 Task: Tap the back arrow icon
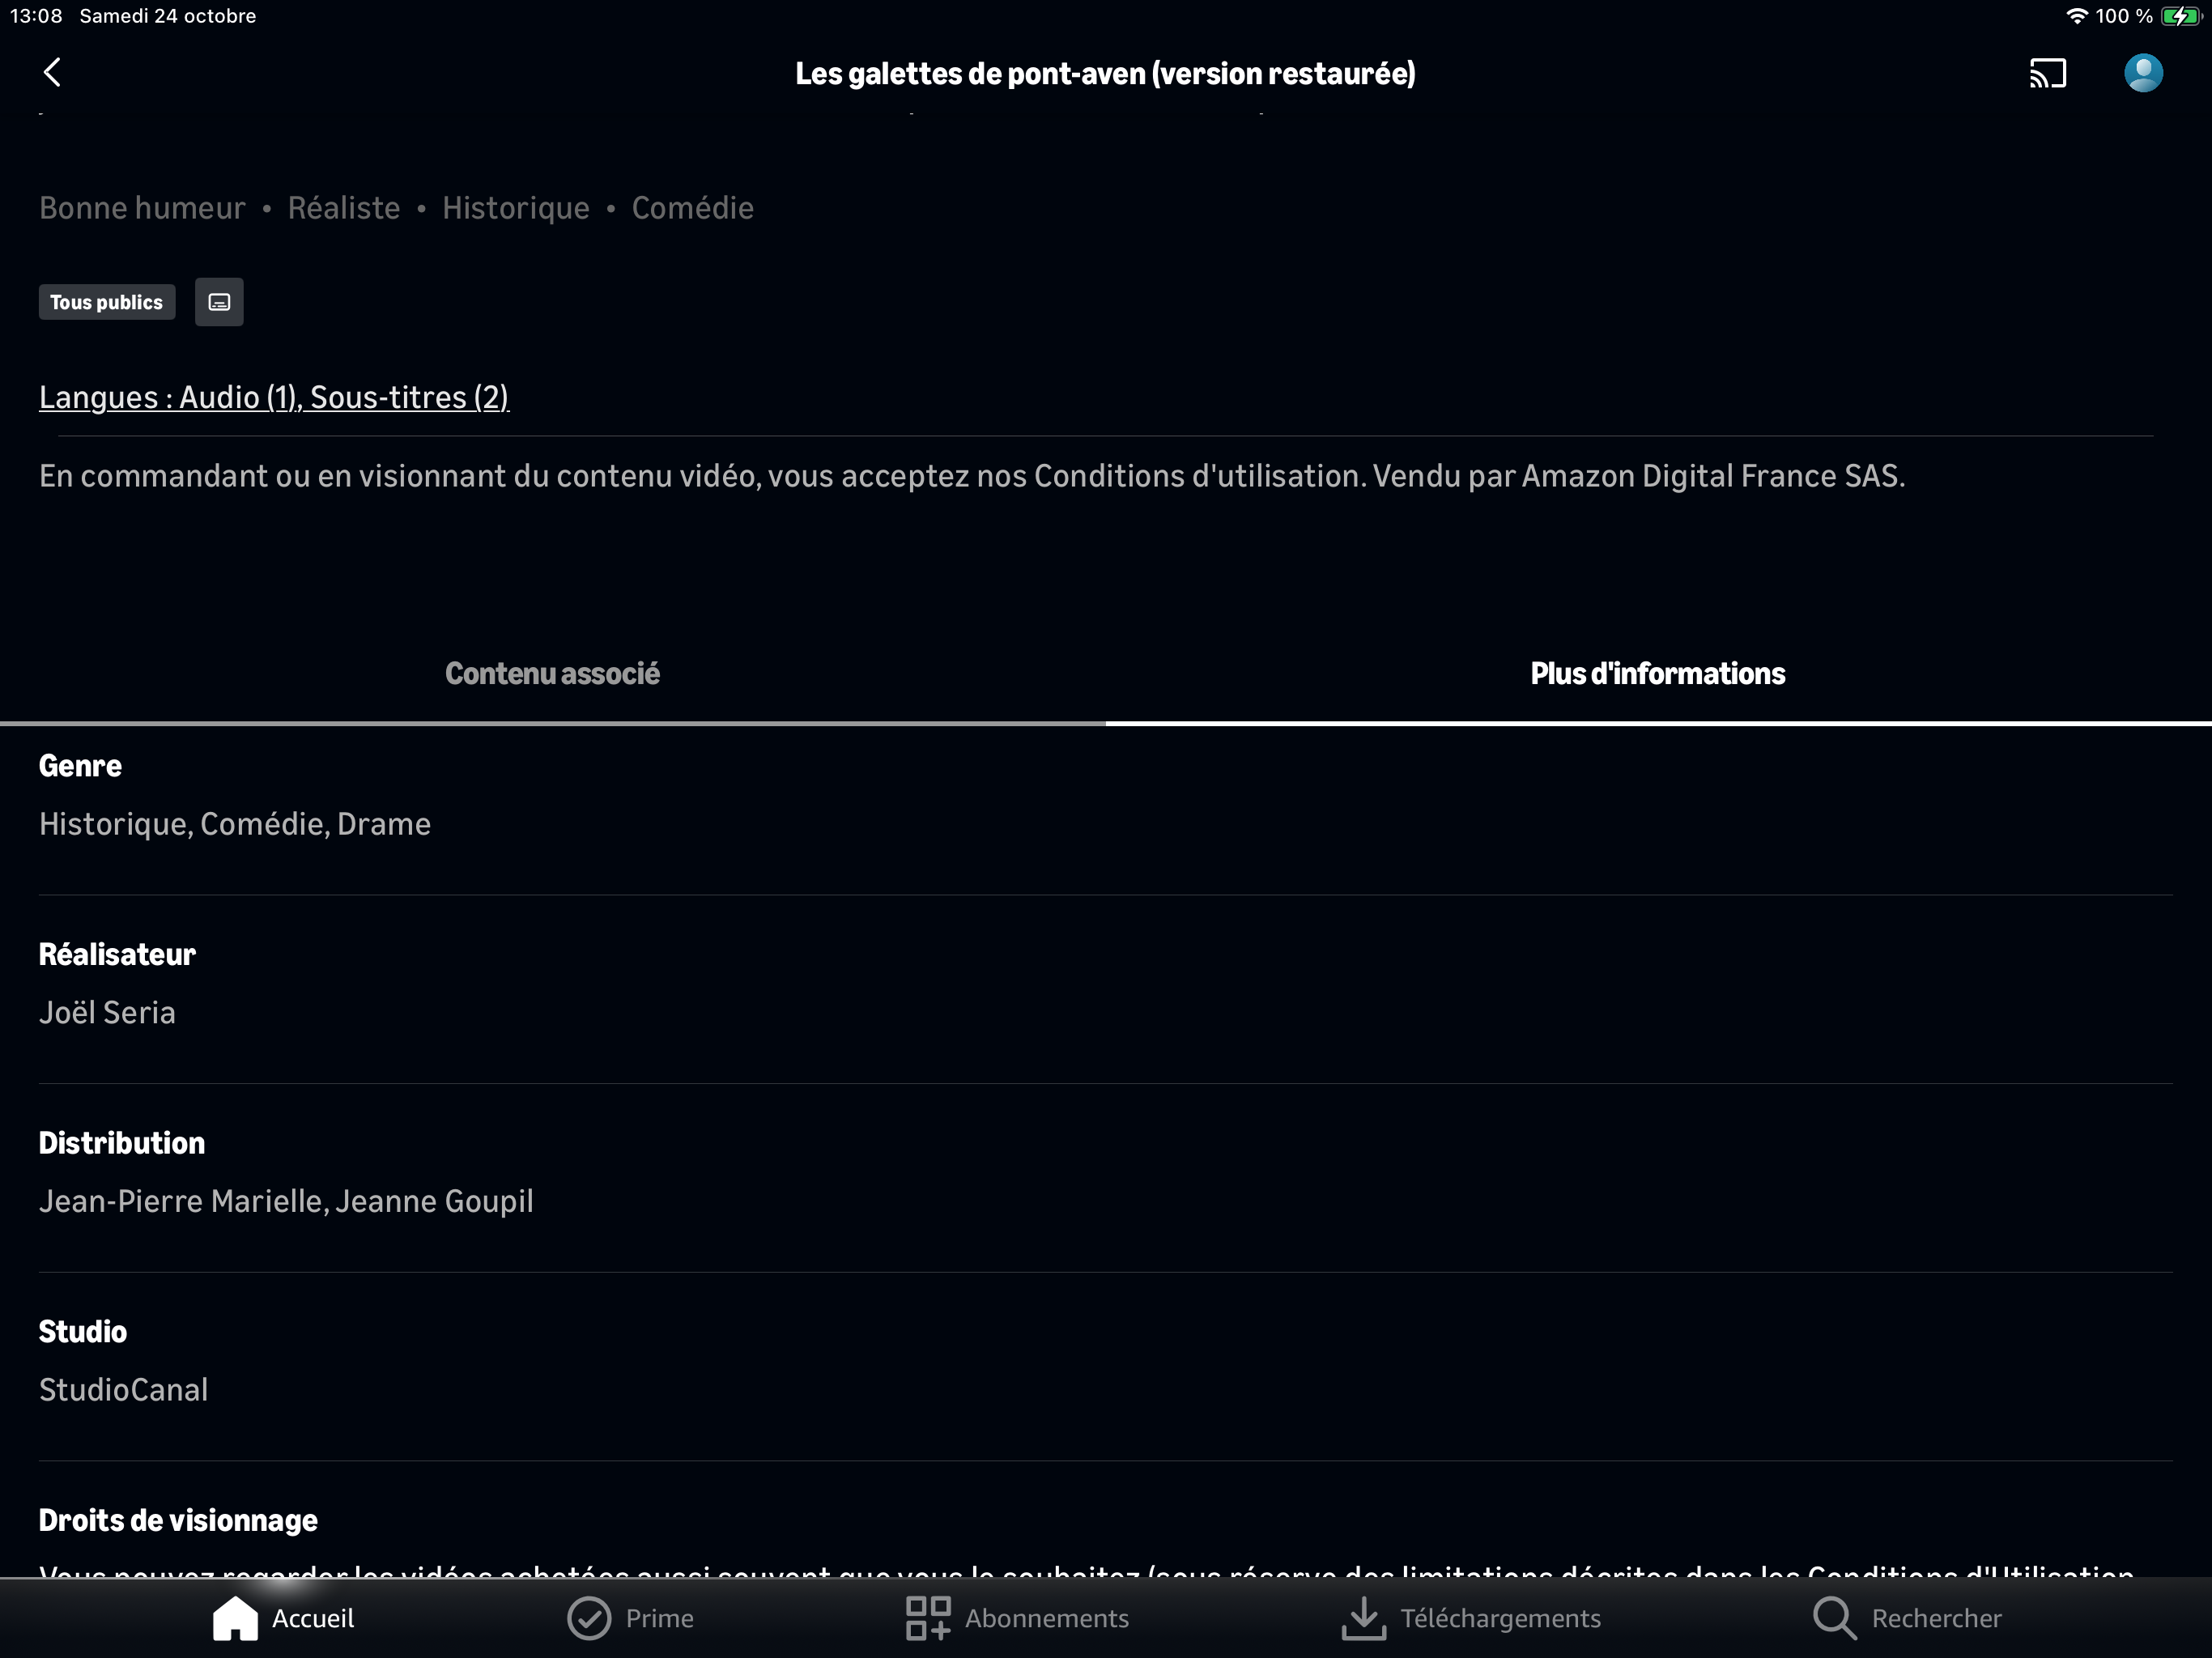coord(53,72)
